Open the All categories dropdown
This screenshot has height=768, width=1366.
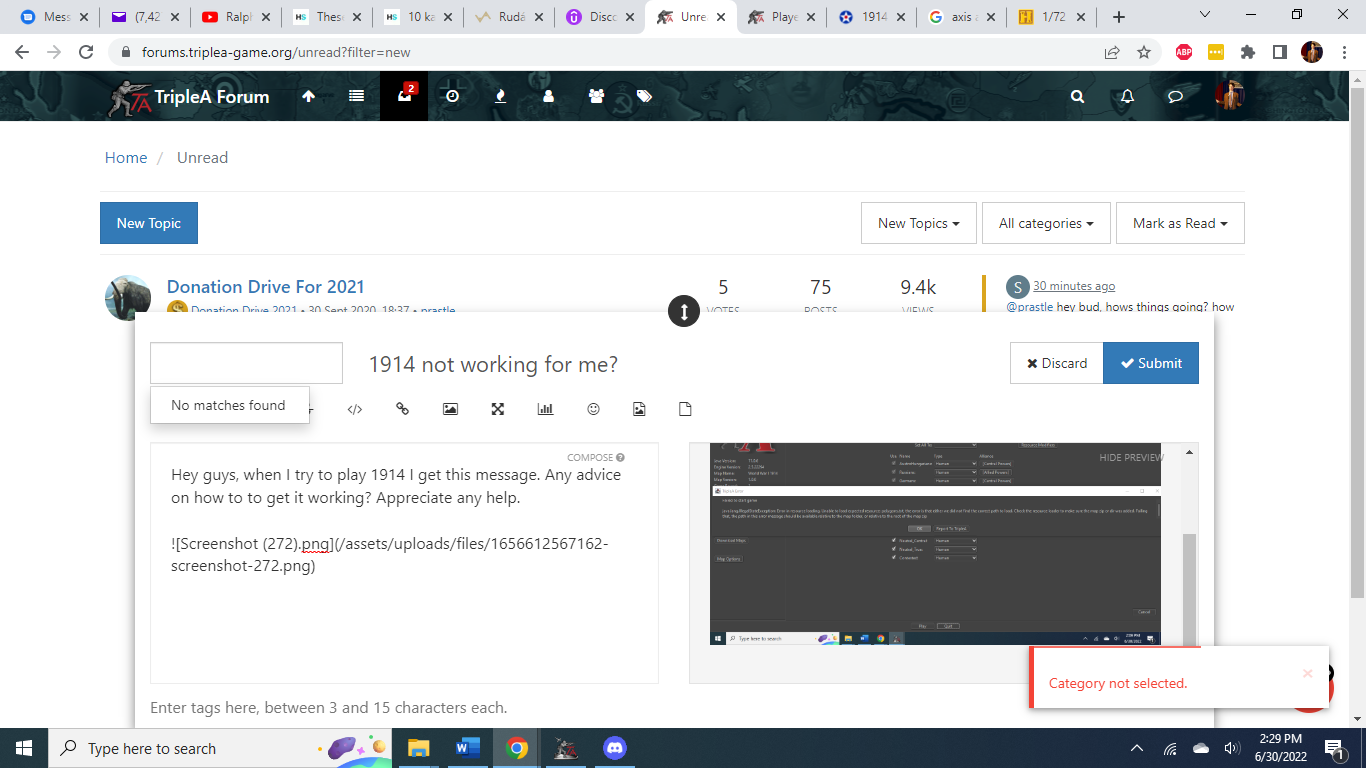1046,223
